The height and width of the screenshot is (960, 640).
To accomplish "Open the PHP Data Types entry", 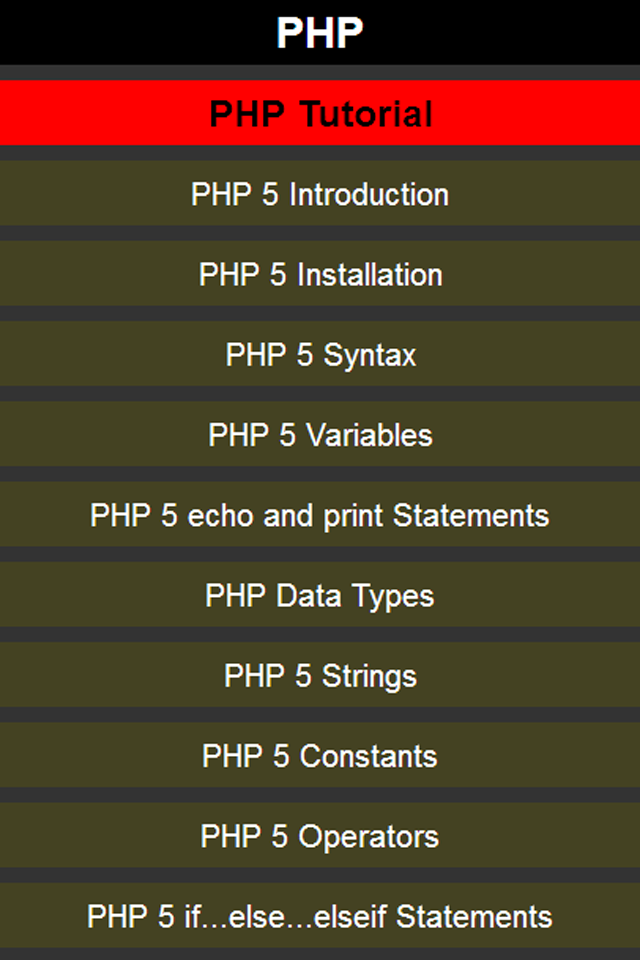I will tap(320, 594).
